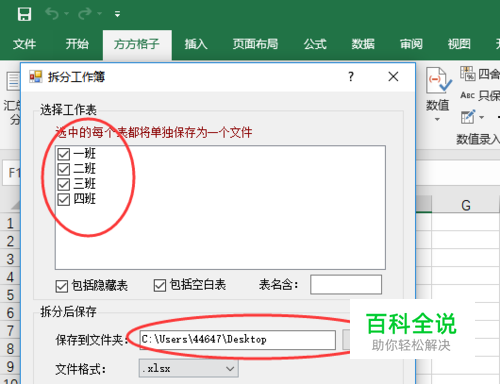Click the 拆分工作簿 dialog title icon
The image size is (500, 384).
coord(36,77)
